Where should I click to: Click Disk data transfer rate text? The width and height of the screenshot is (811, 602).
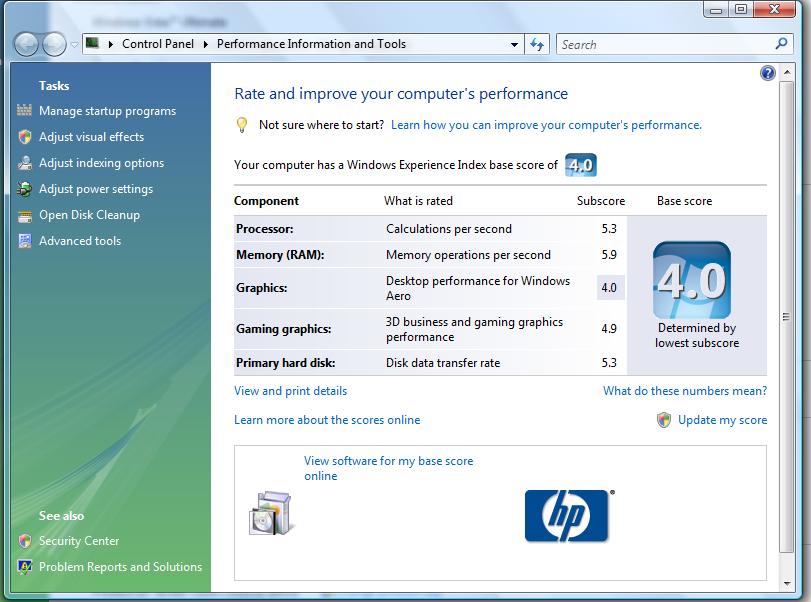coord(443,363)
